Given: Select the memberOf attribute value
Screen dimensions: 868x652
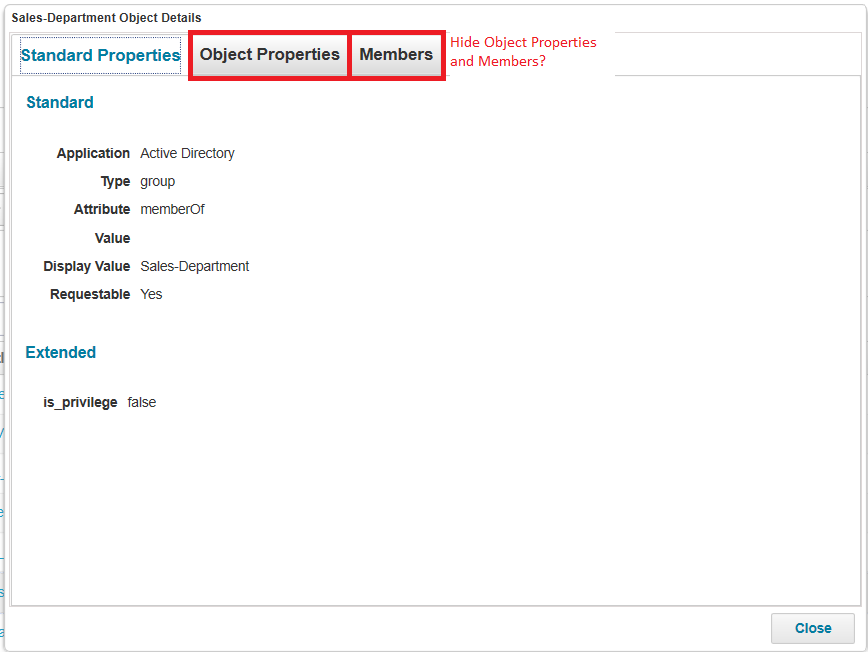Looking at the screenshot, I should tap(172, 209).
